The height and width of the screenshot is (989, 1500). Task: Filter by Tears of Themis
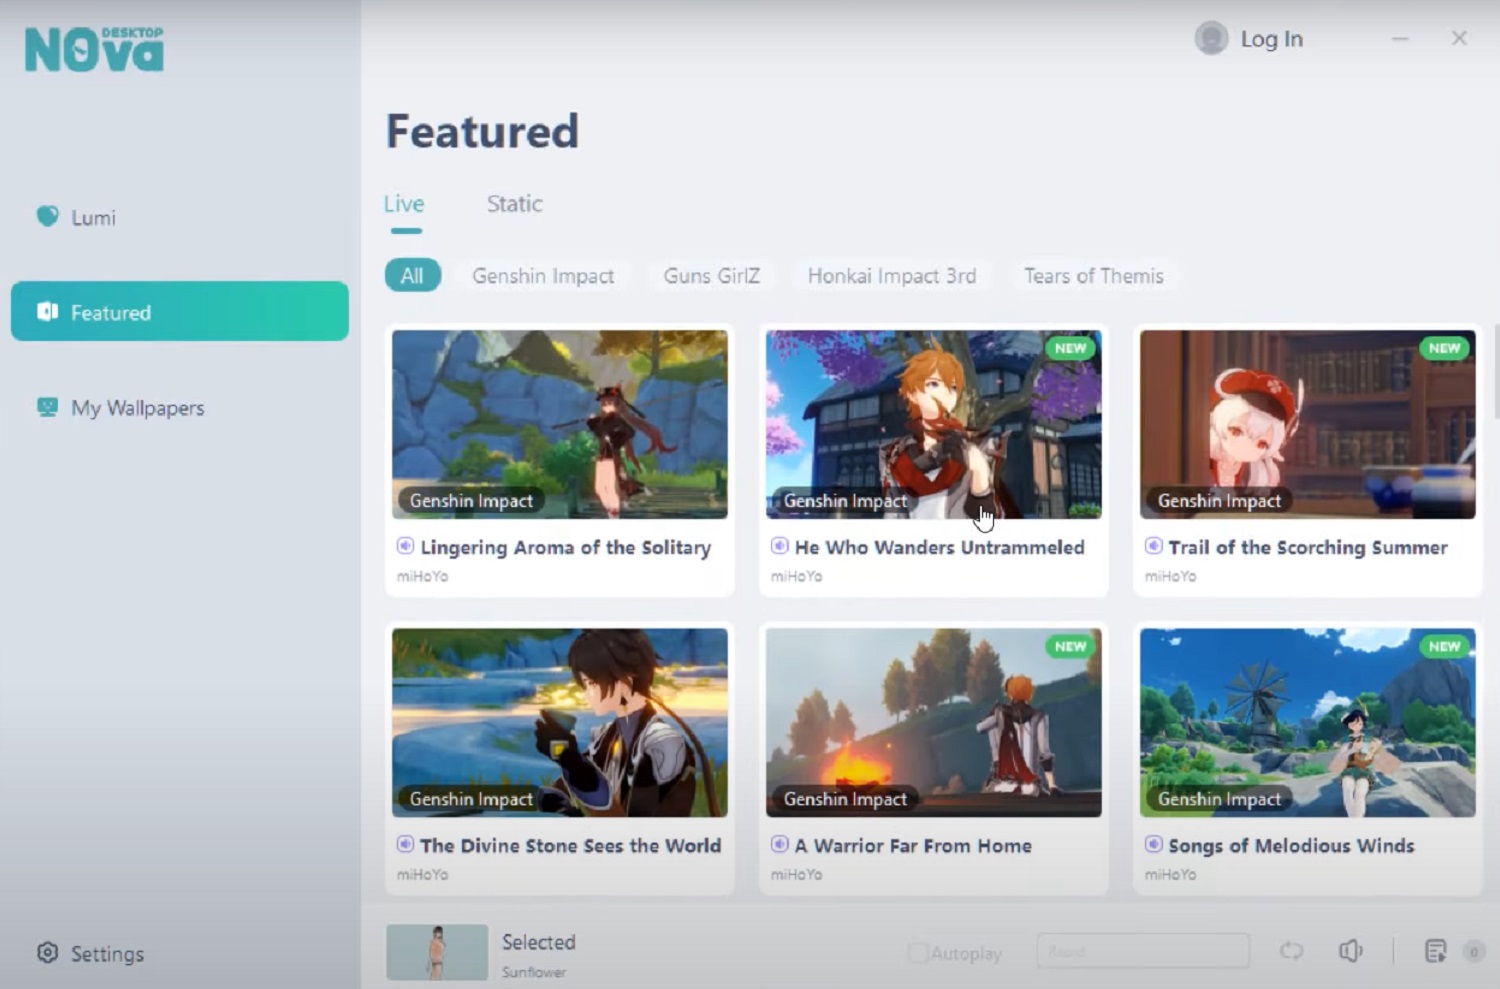click(1093, 276)
